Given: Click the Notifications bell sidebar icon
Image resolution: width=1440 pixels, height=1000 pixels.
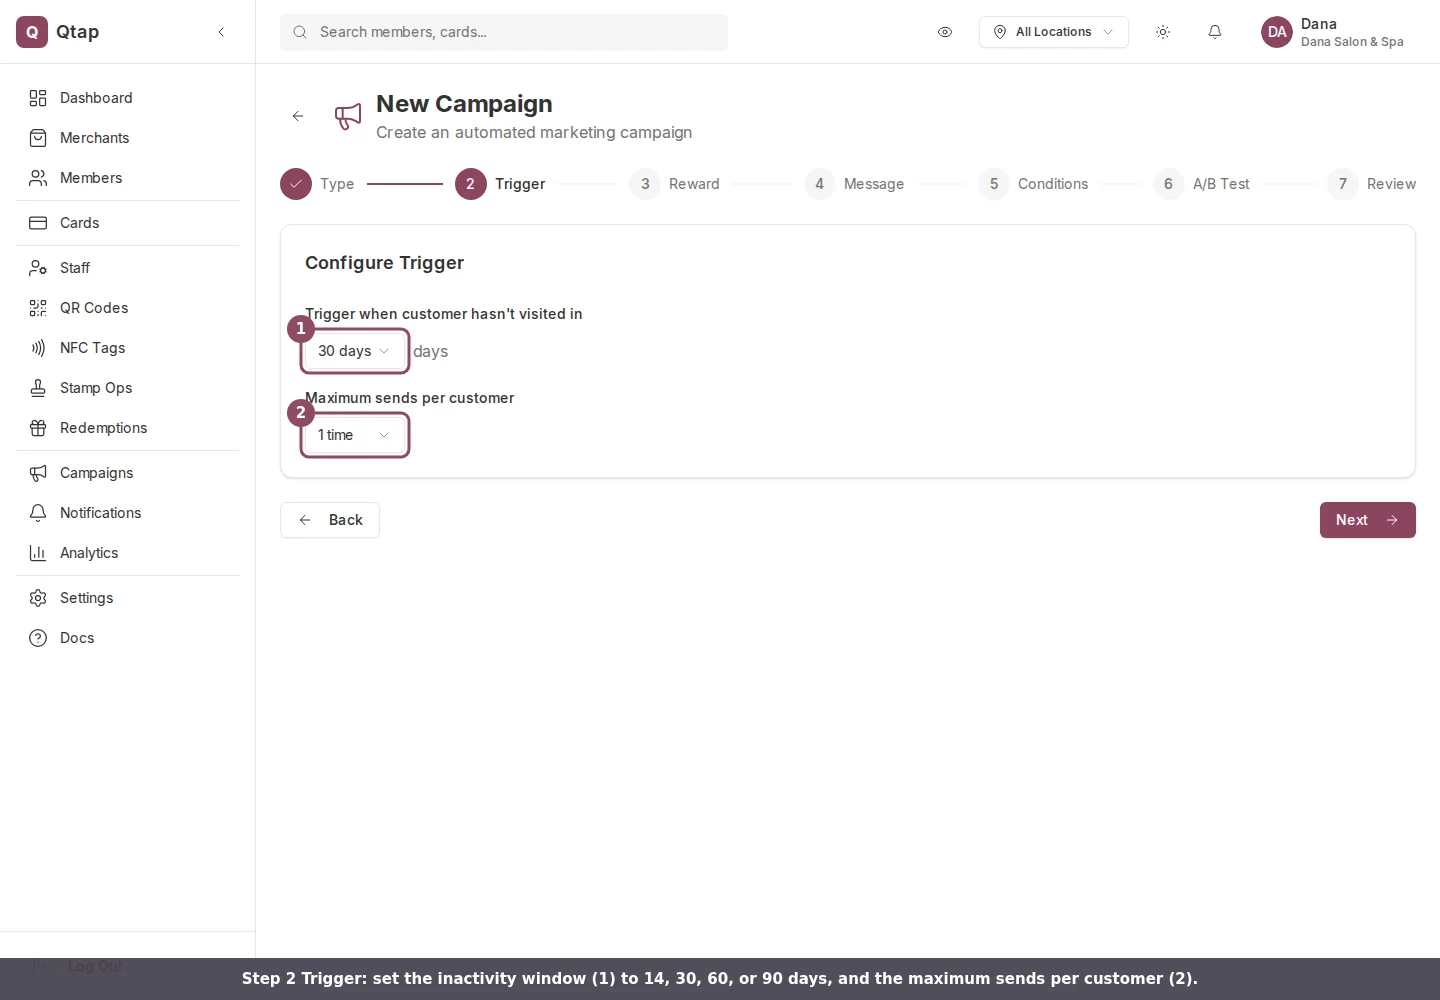Looking at the screenshot, I should (x=38, y=513).
